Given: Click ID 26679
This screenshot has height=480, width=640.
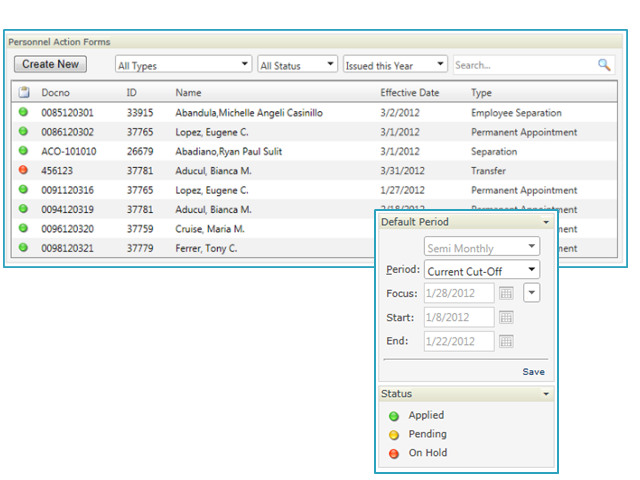Looking at the screenshot, I should tap(140, 151).
